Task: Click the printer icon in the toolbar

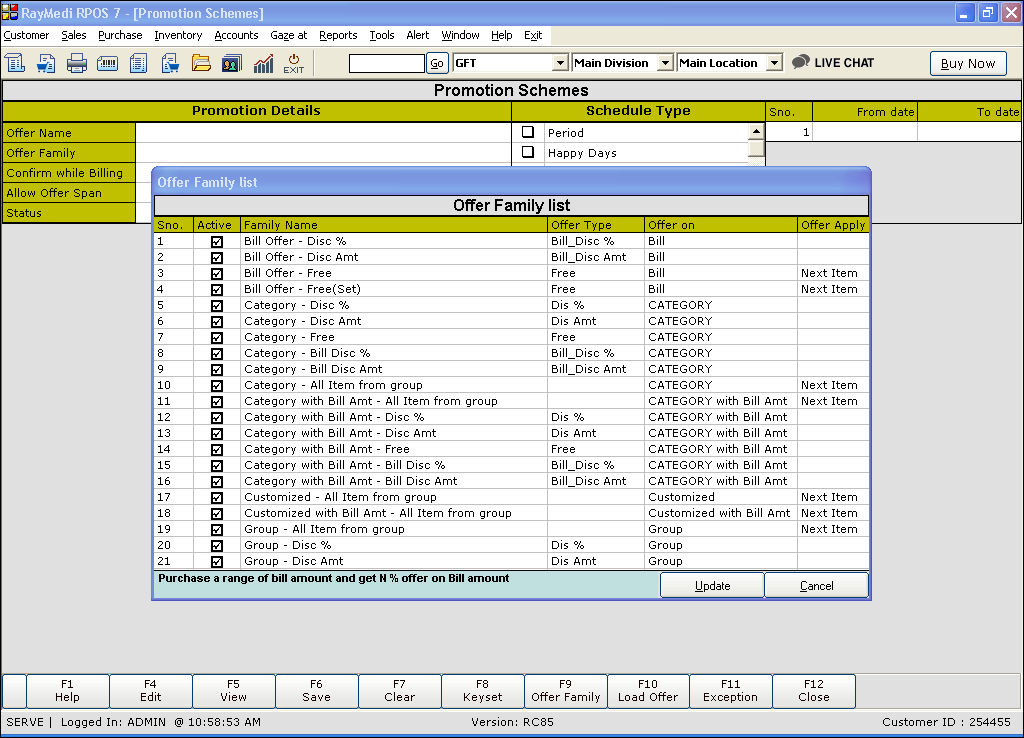Action: click(77, 63)
